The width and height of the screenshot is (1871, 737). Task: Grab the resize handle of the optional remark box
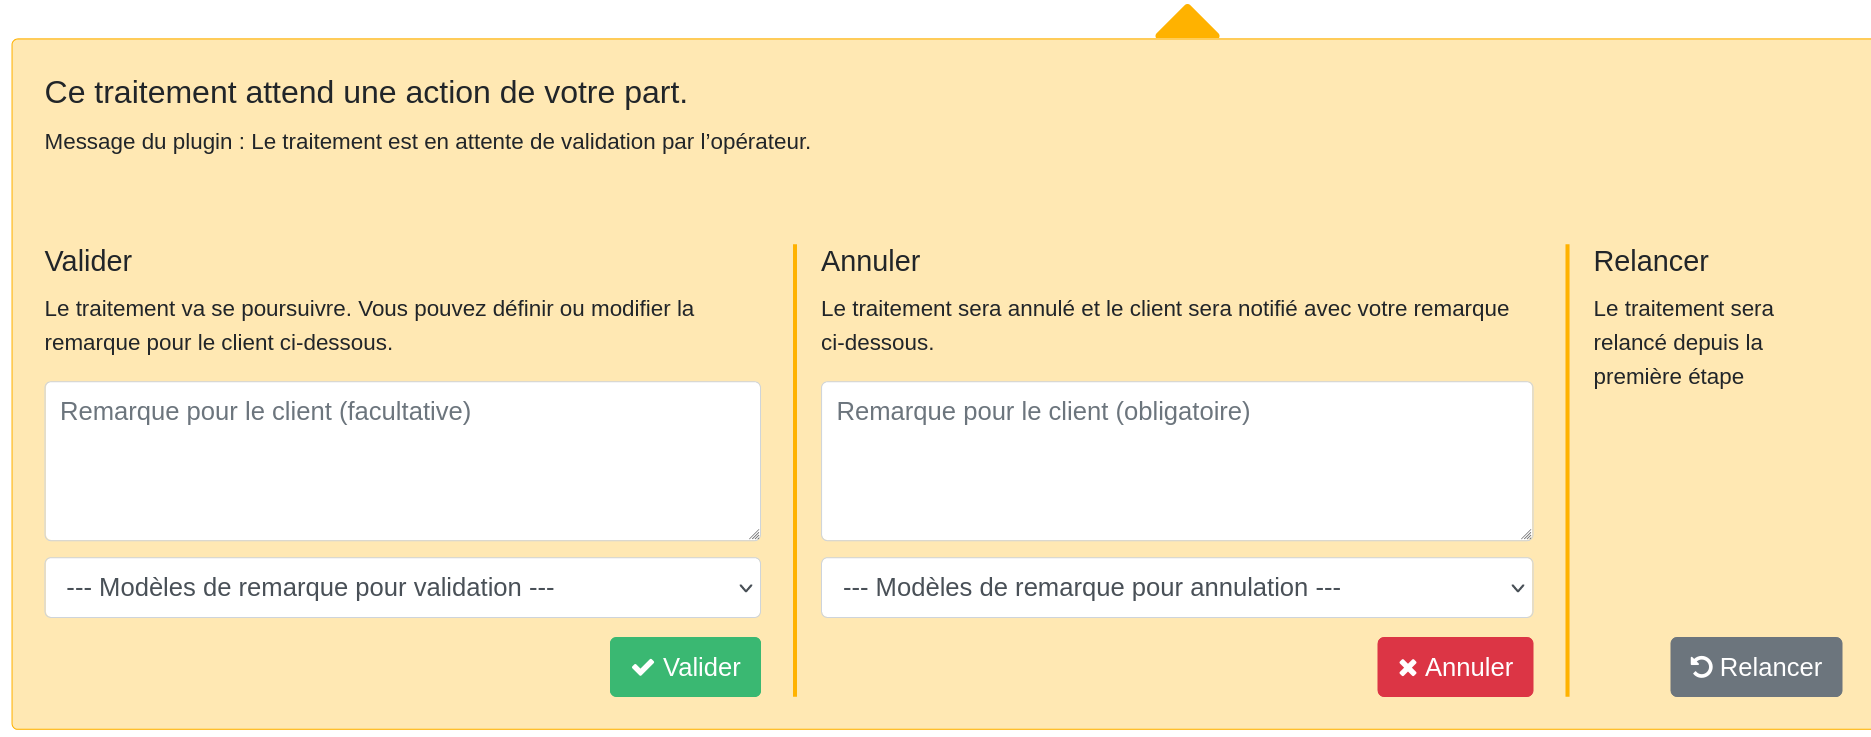[754, 535]
